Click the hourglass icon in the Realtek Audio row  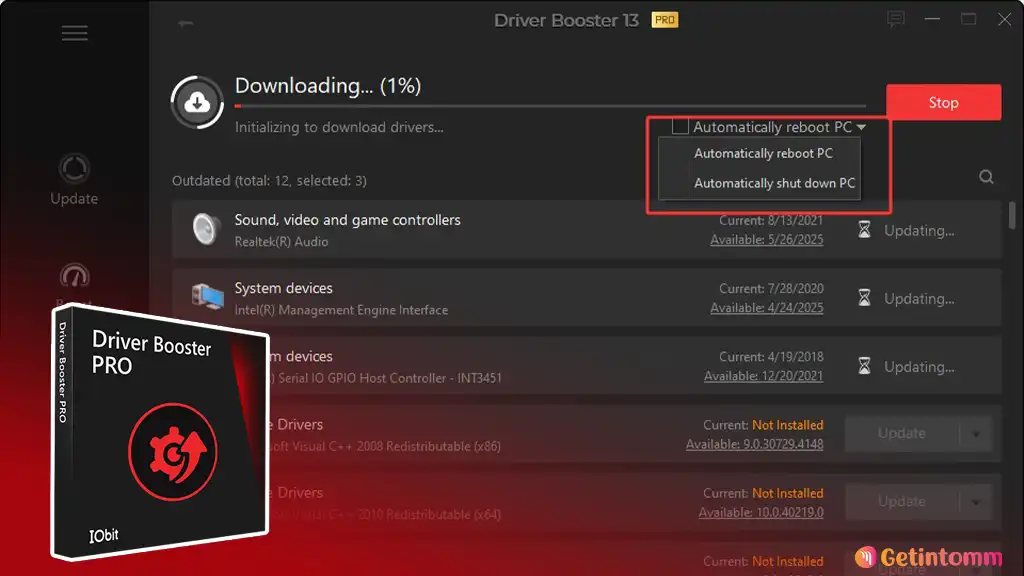coord(864,230)
